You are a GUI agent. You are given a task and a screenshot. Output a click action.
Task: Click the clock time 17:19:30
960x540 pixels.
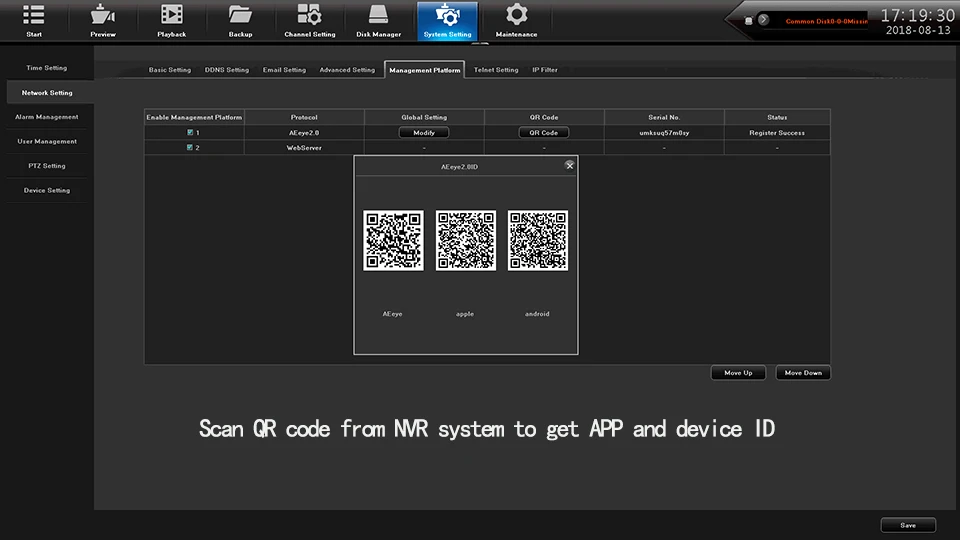click(x=917, y=15)
